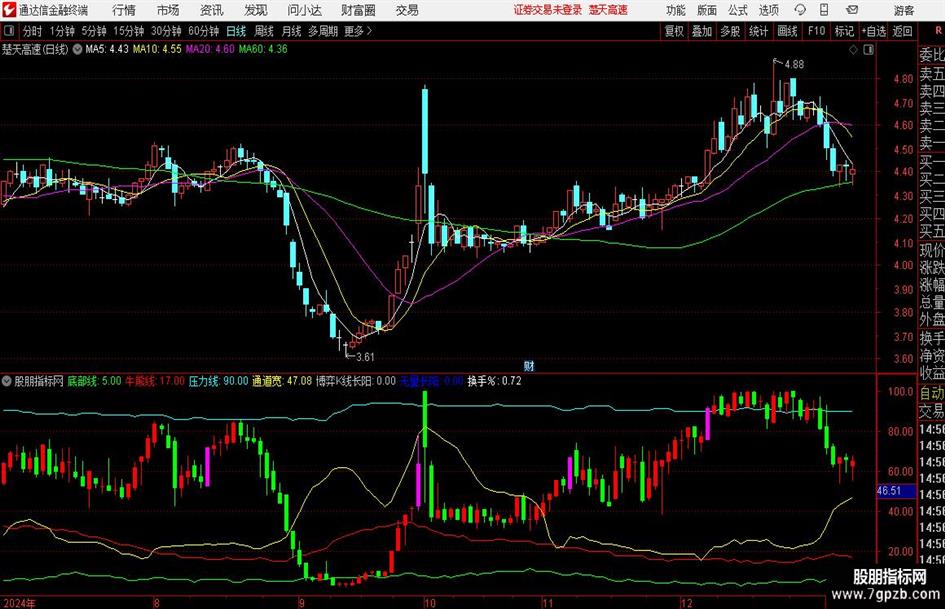Screen dimensions: 945x609
Task: Click the 楚天高速(日线) chart title
Action: click(35, 49)
